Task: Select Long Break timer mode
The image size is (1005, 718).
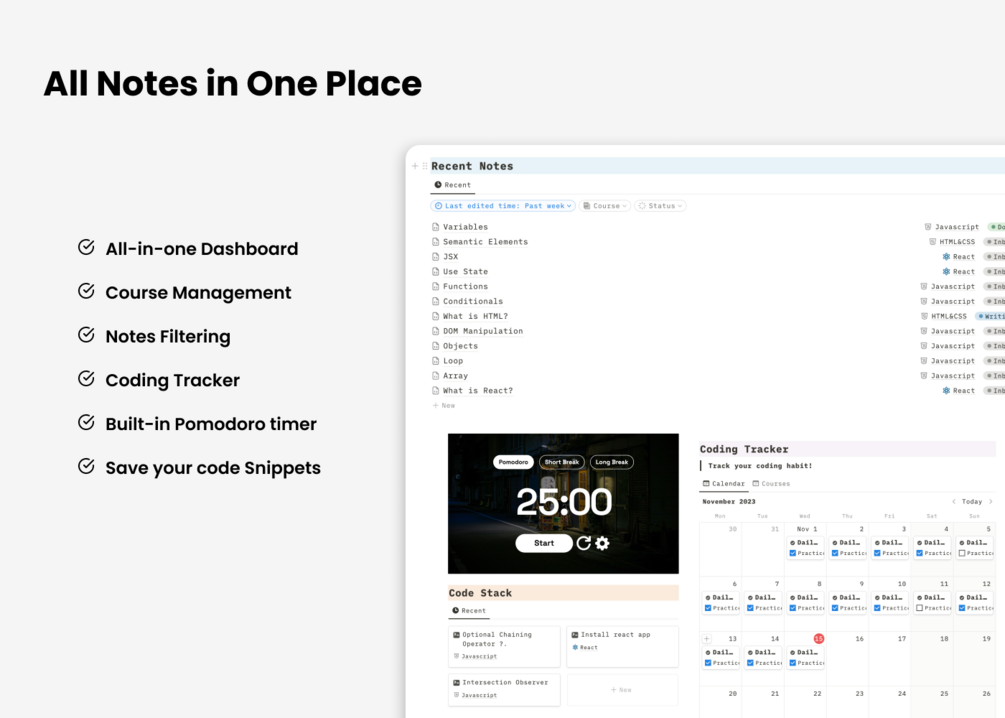Action: (611, 462)
